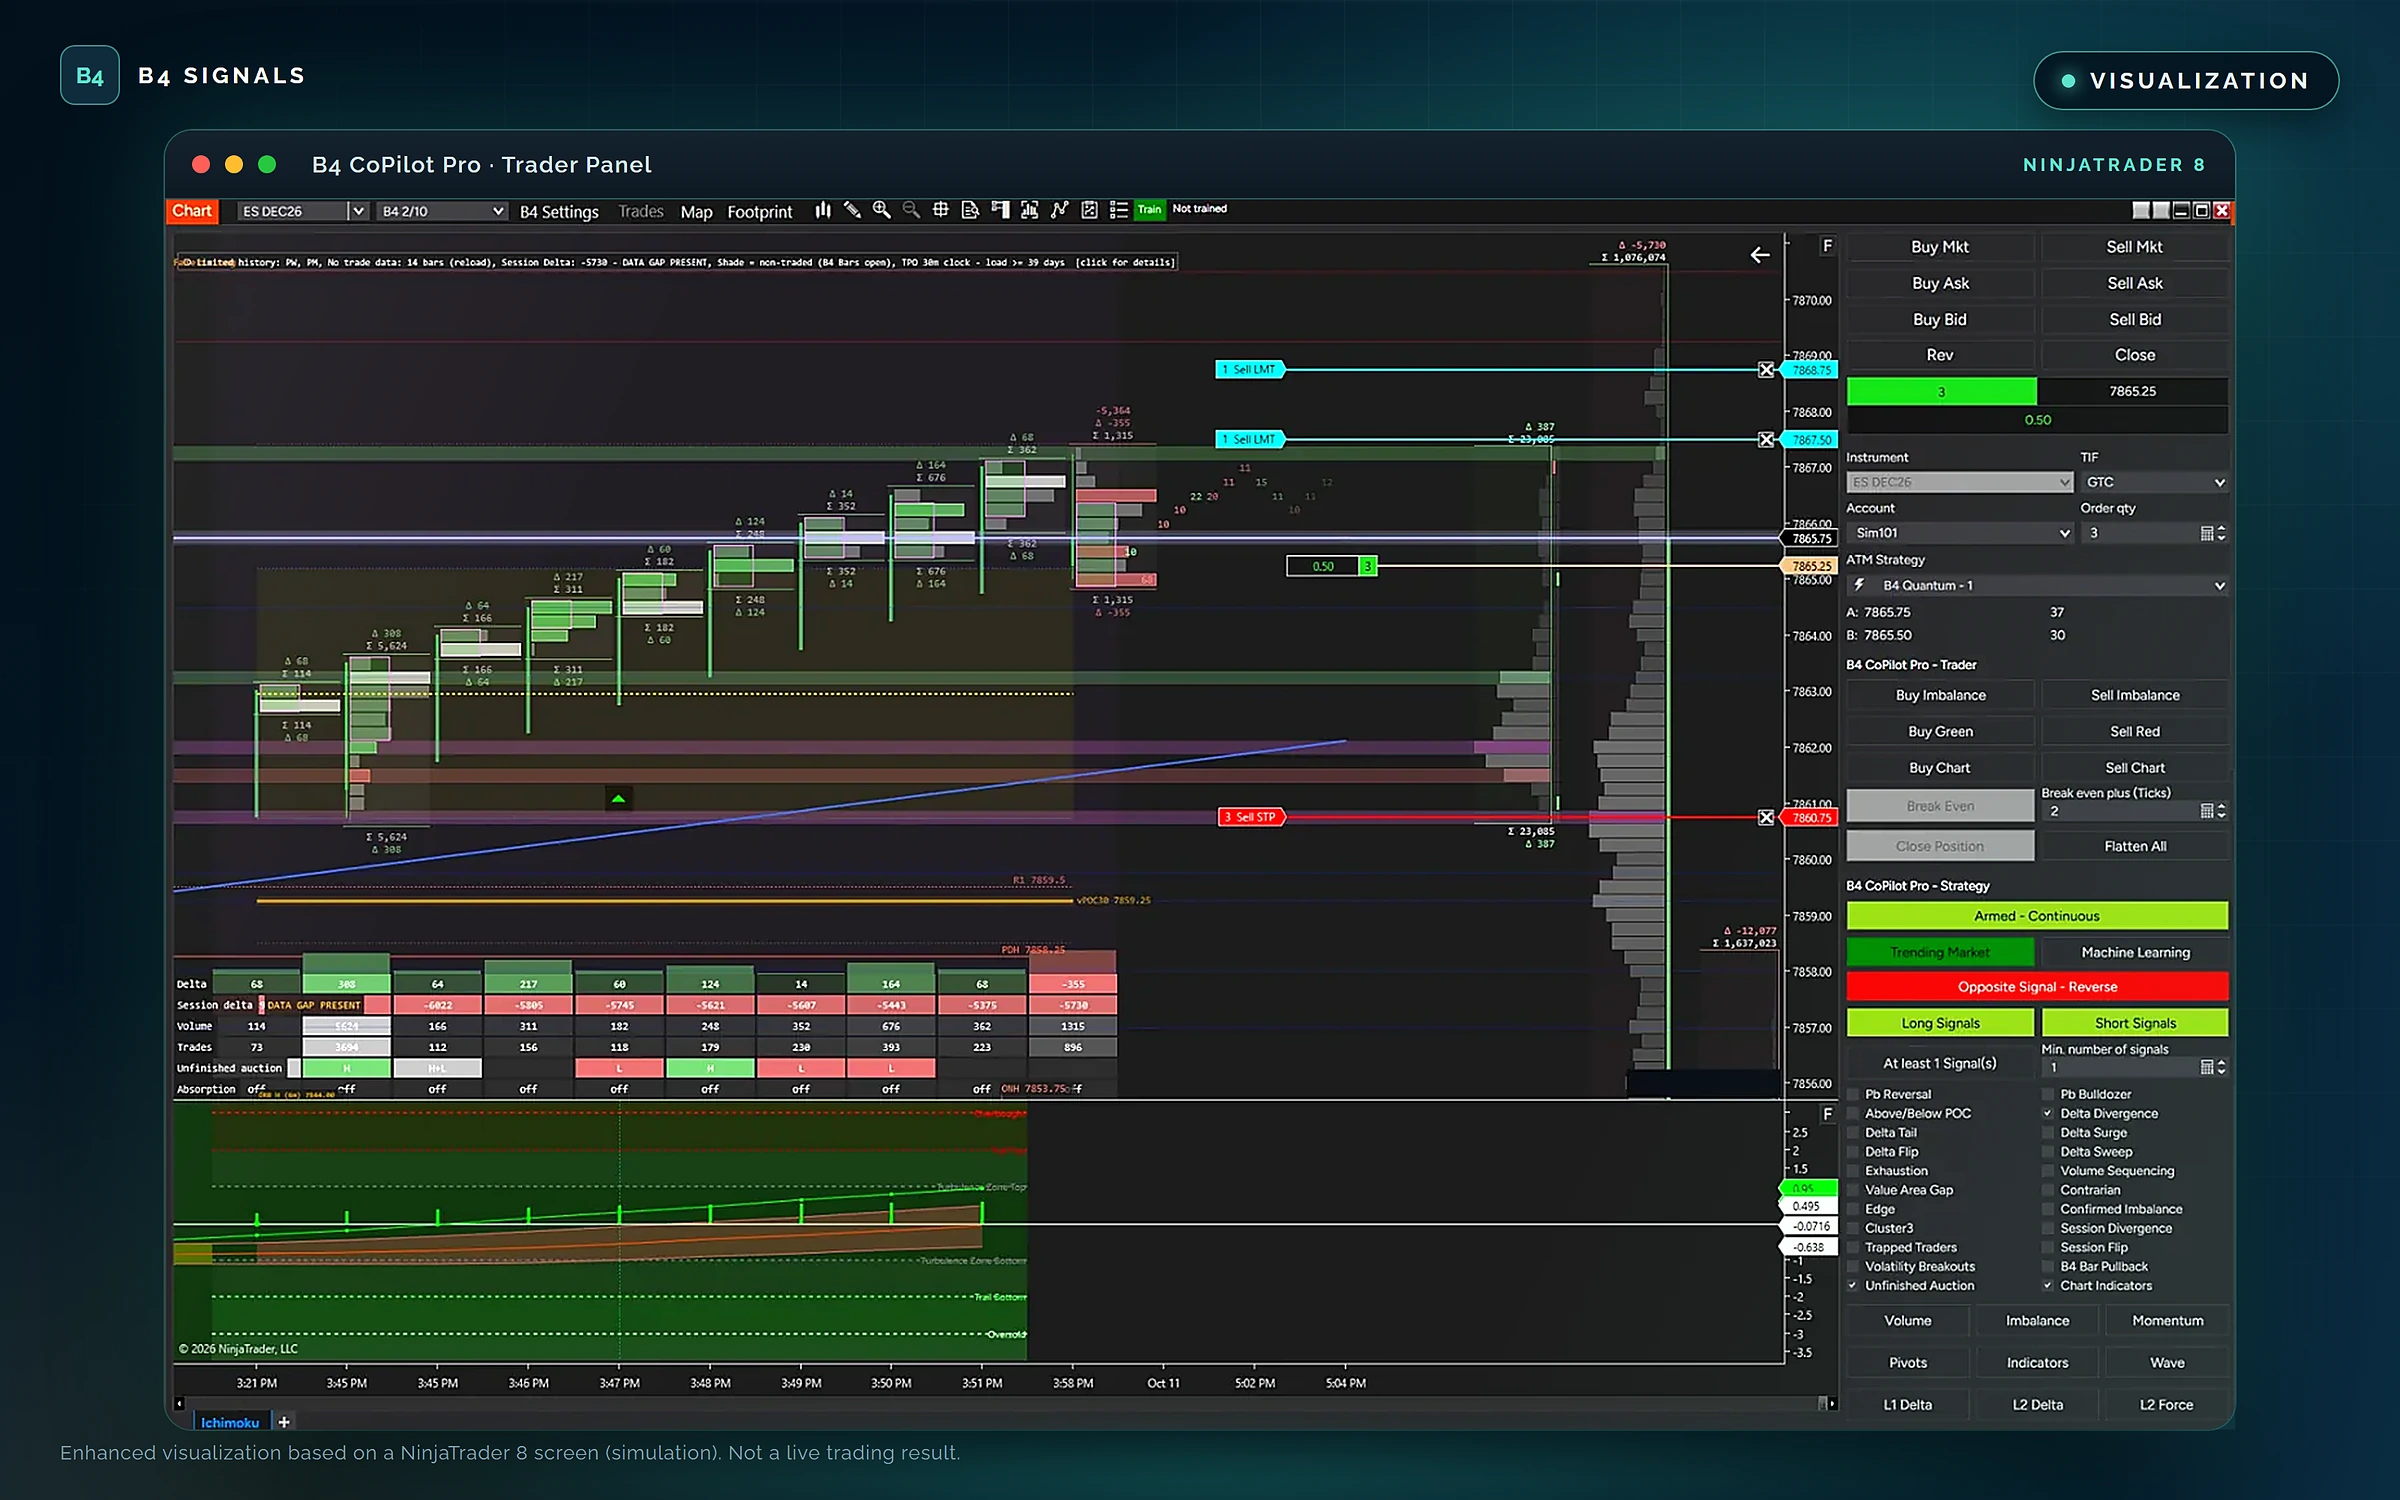Click the F button on indicator panel

tap(1827, 1114)
